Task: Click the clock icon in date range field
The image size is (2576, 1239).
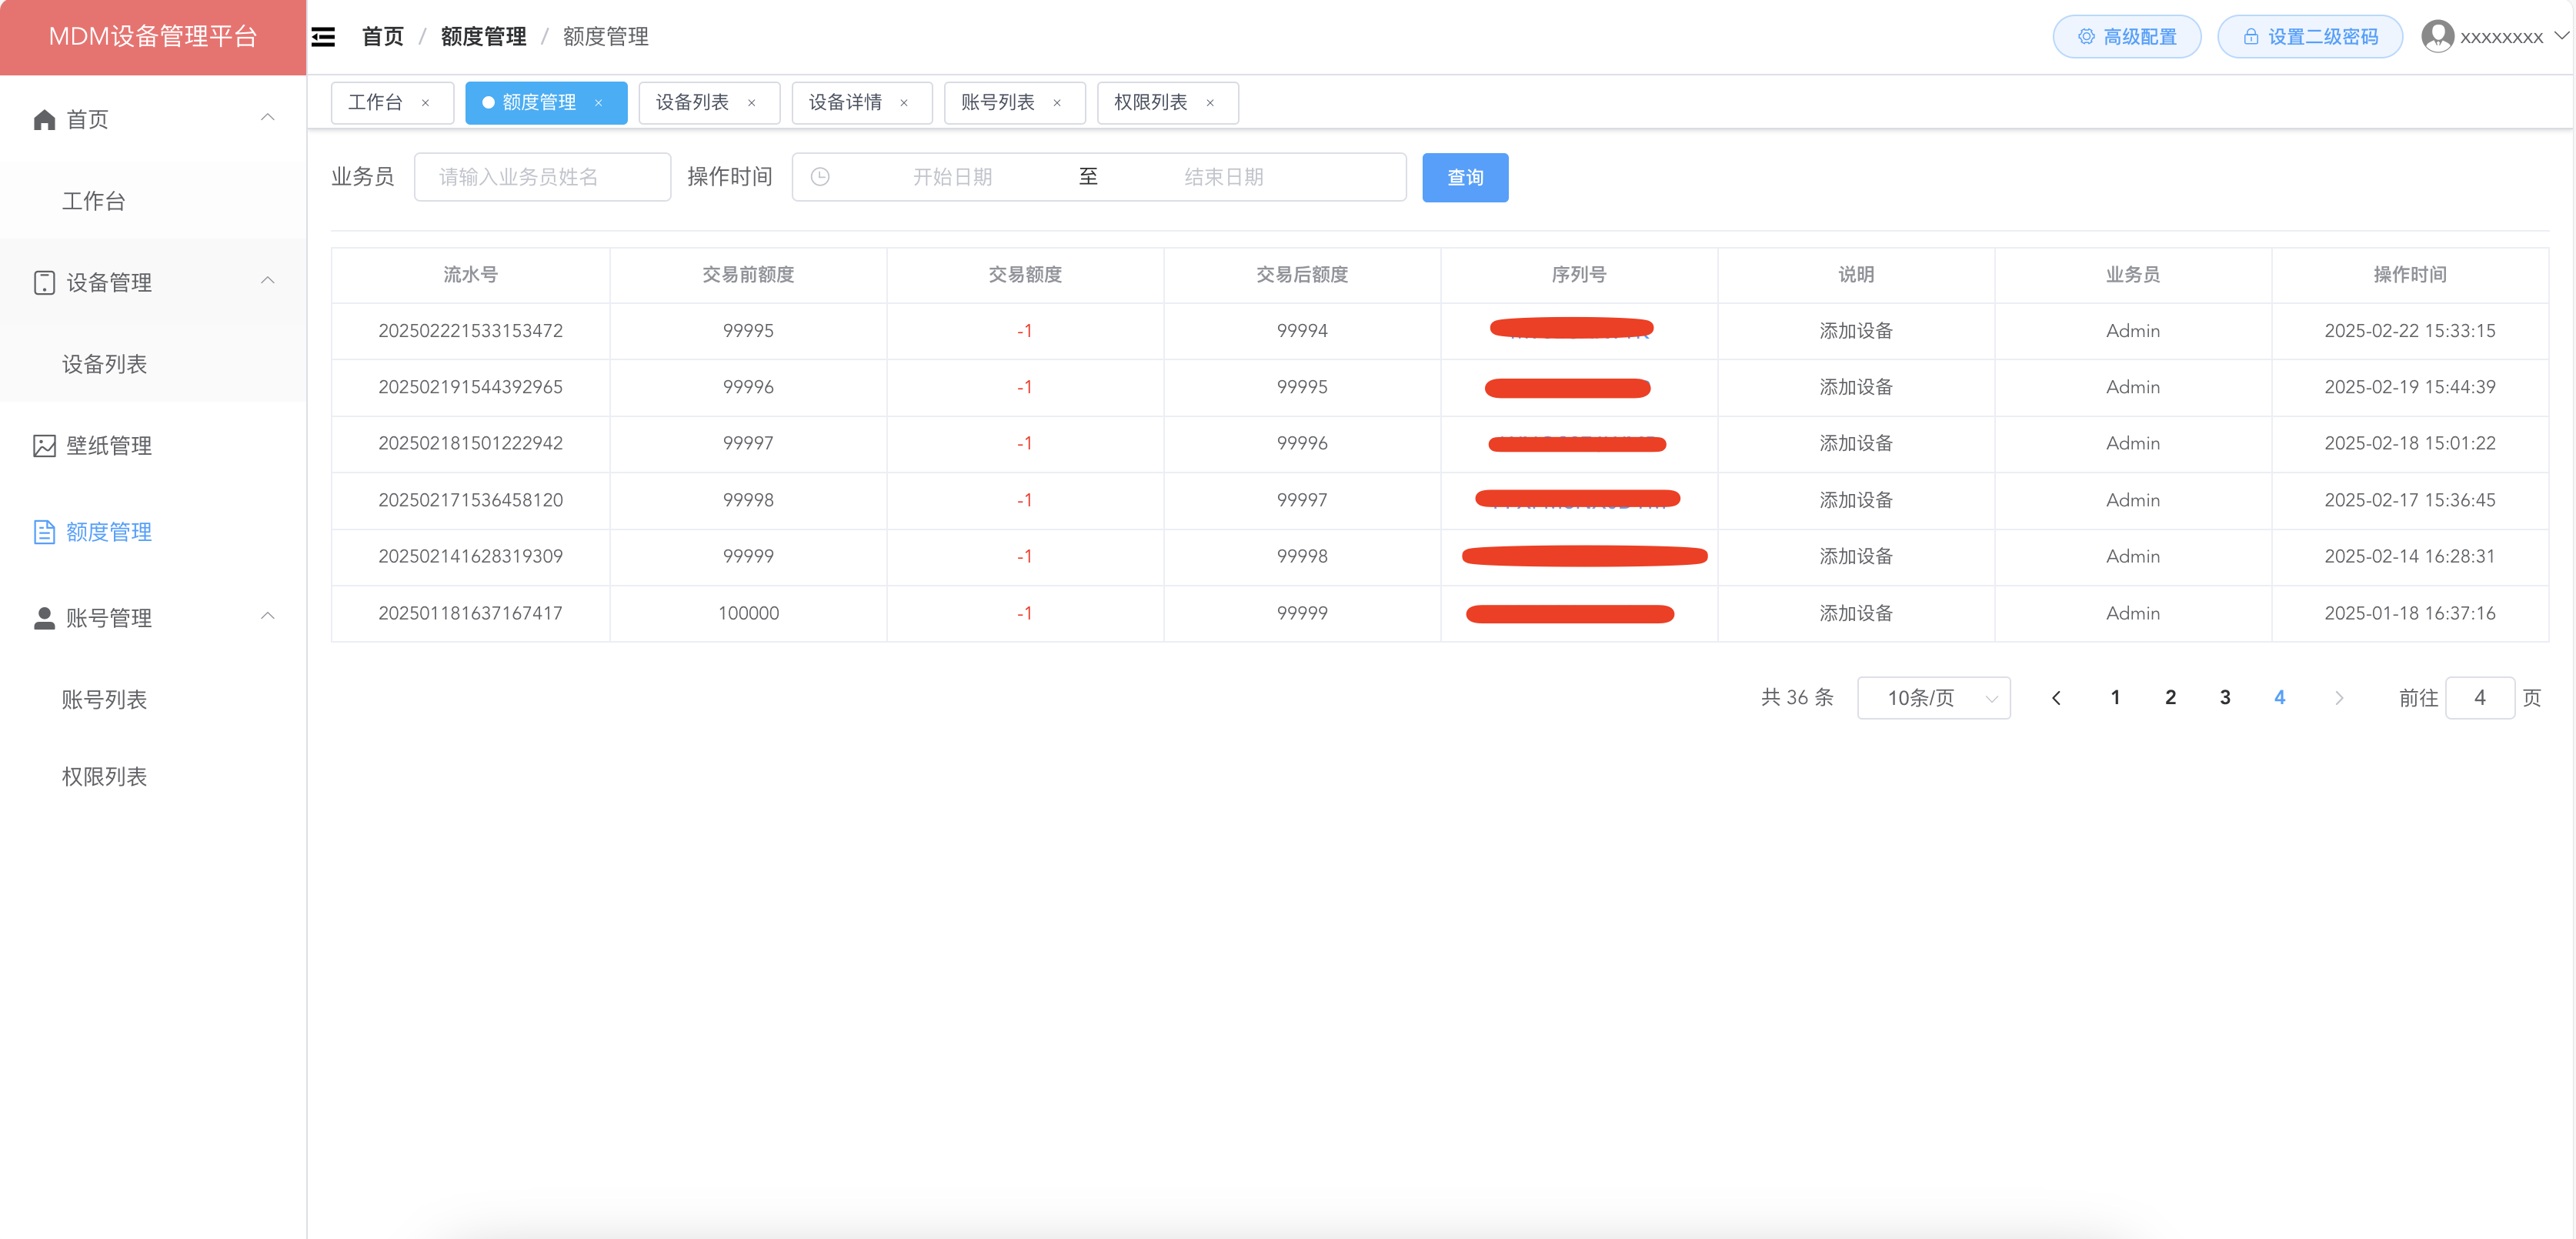Action: 820,177
